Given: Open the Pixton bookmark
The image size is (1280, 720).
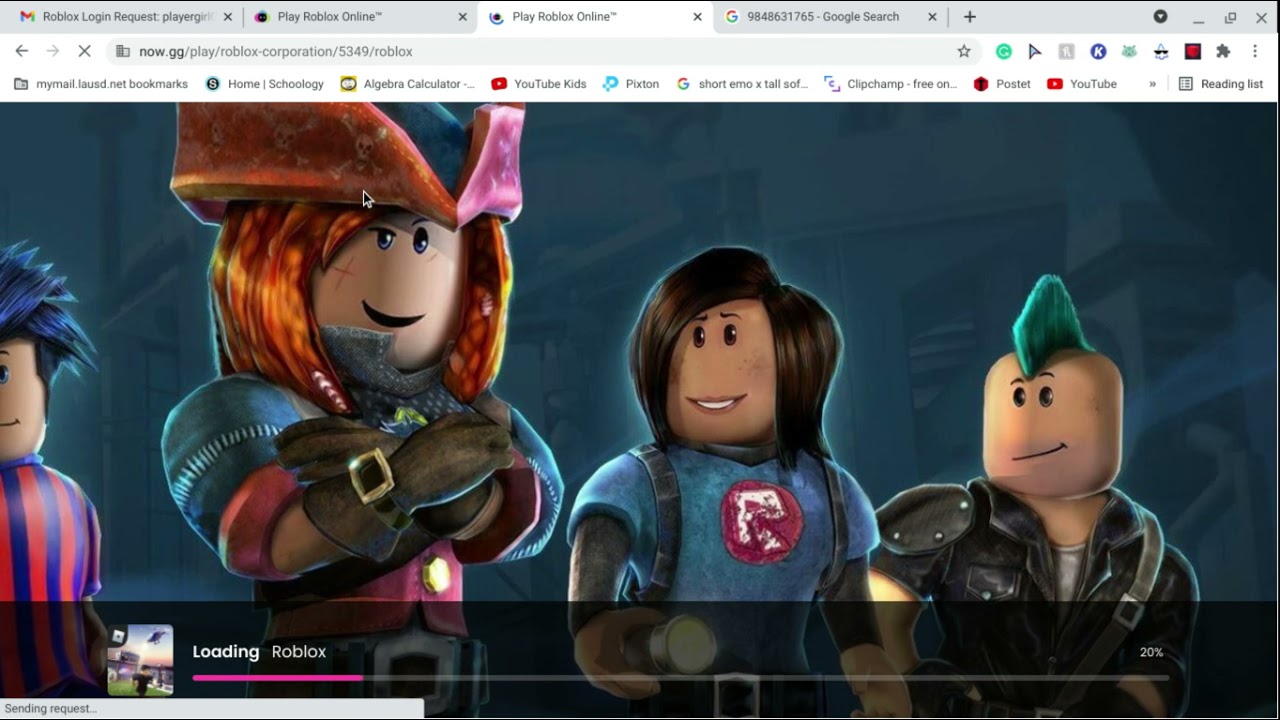Looking at the screenshot, I should [631, 84].
